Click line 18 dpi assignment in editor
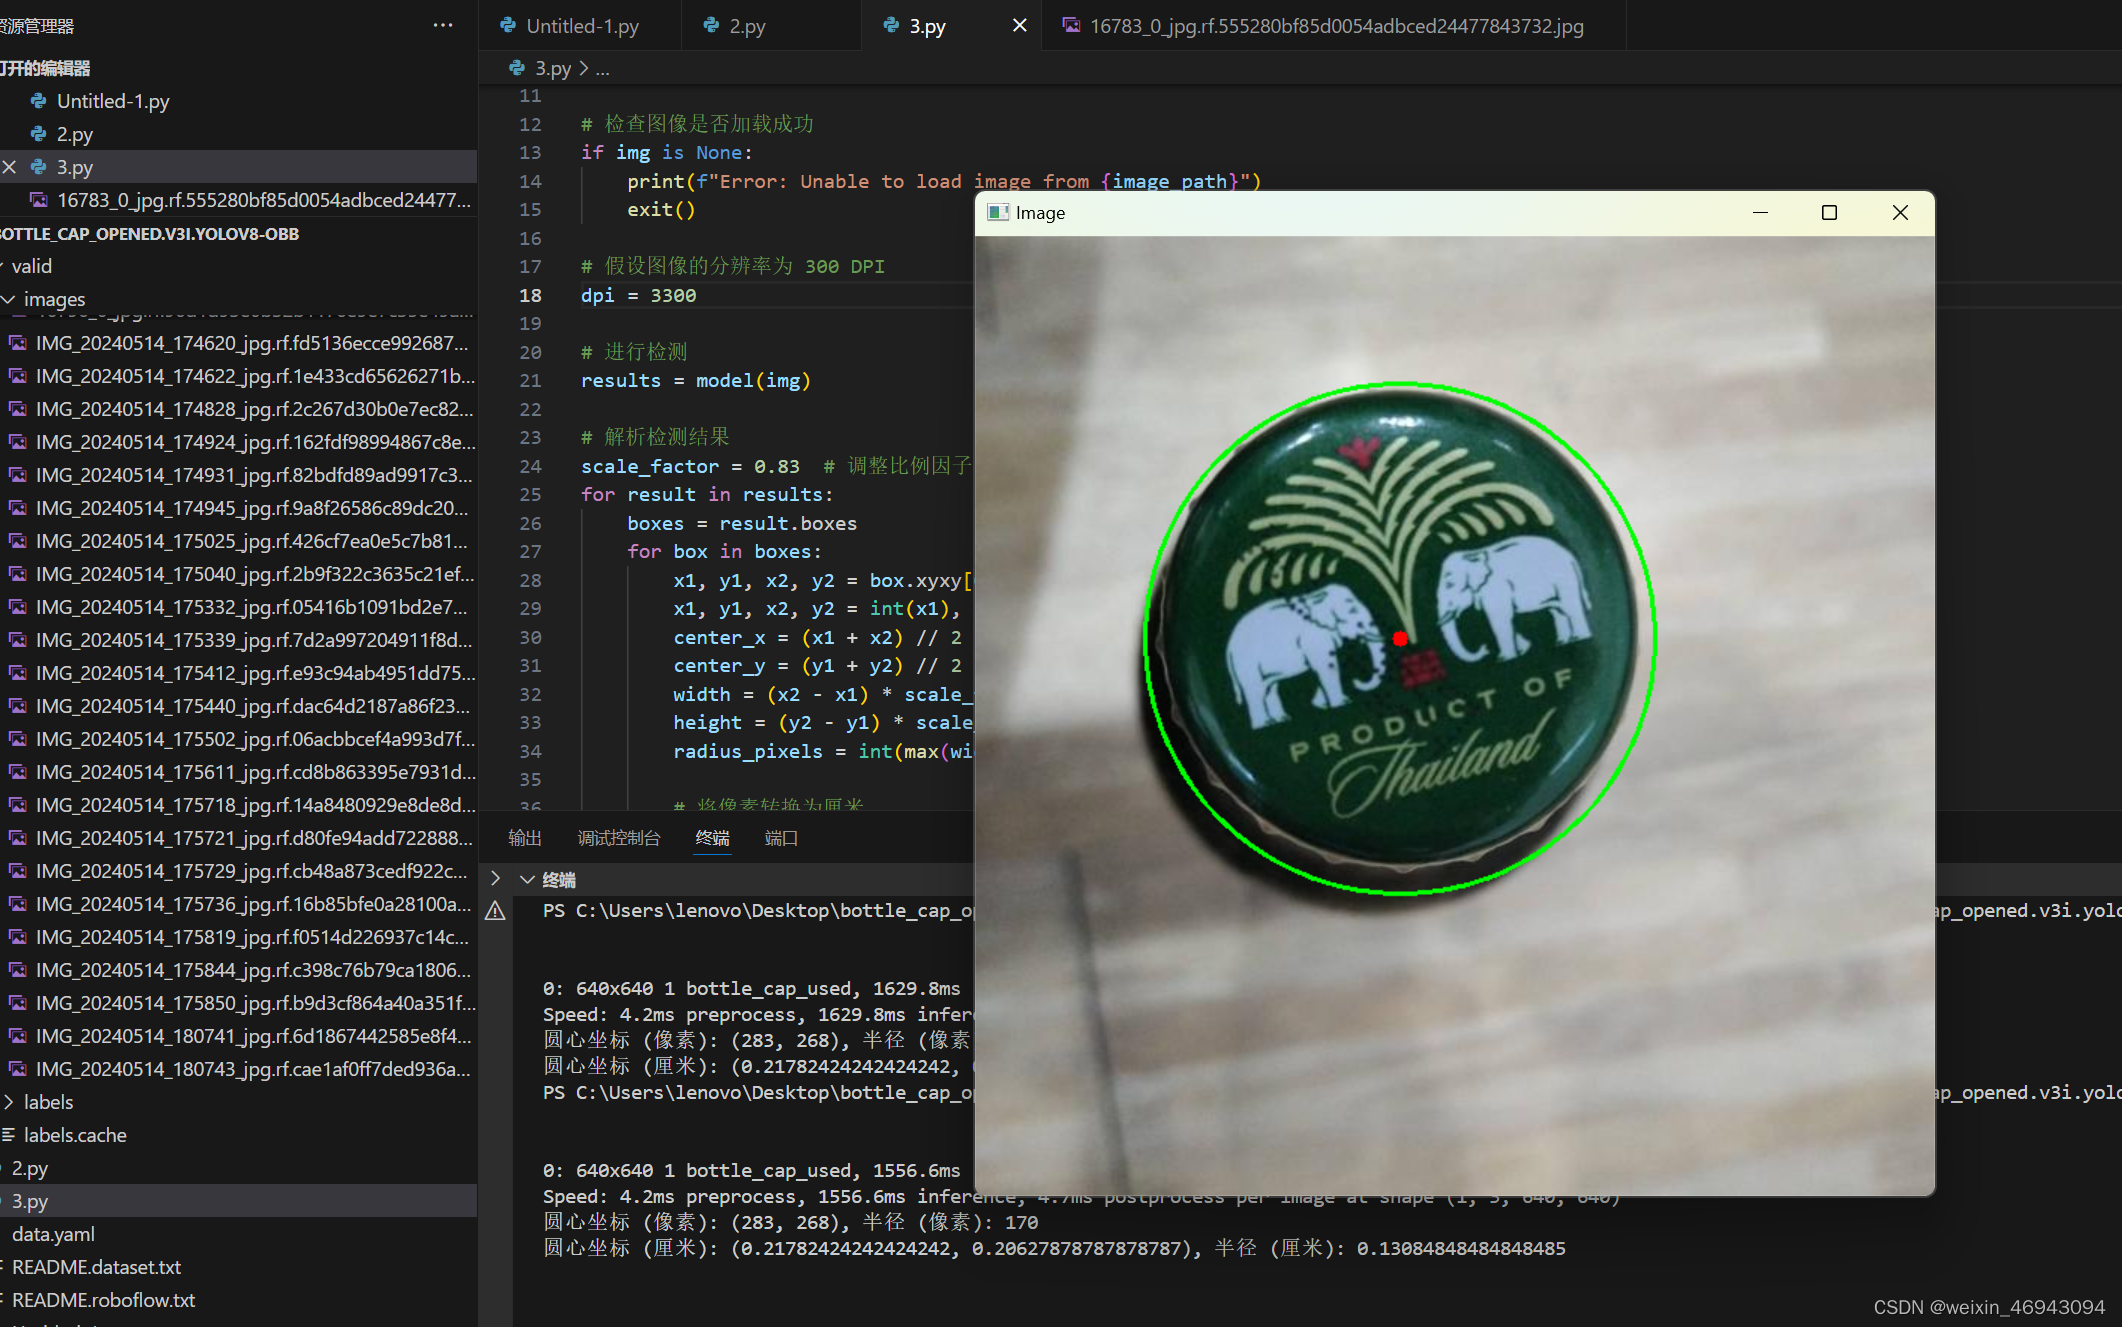2122x1327 pixels. [x=638, y=295]
